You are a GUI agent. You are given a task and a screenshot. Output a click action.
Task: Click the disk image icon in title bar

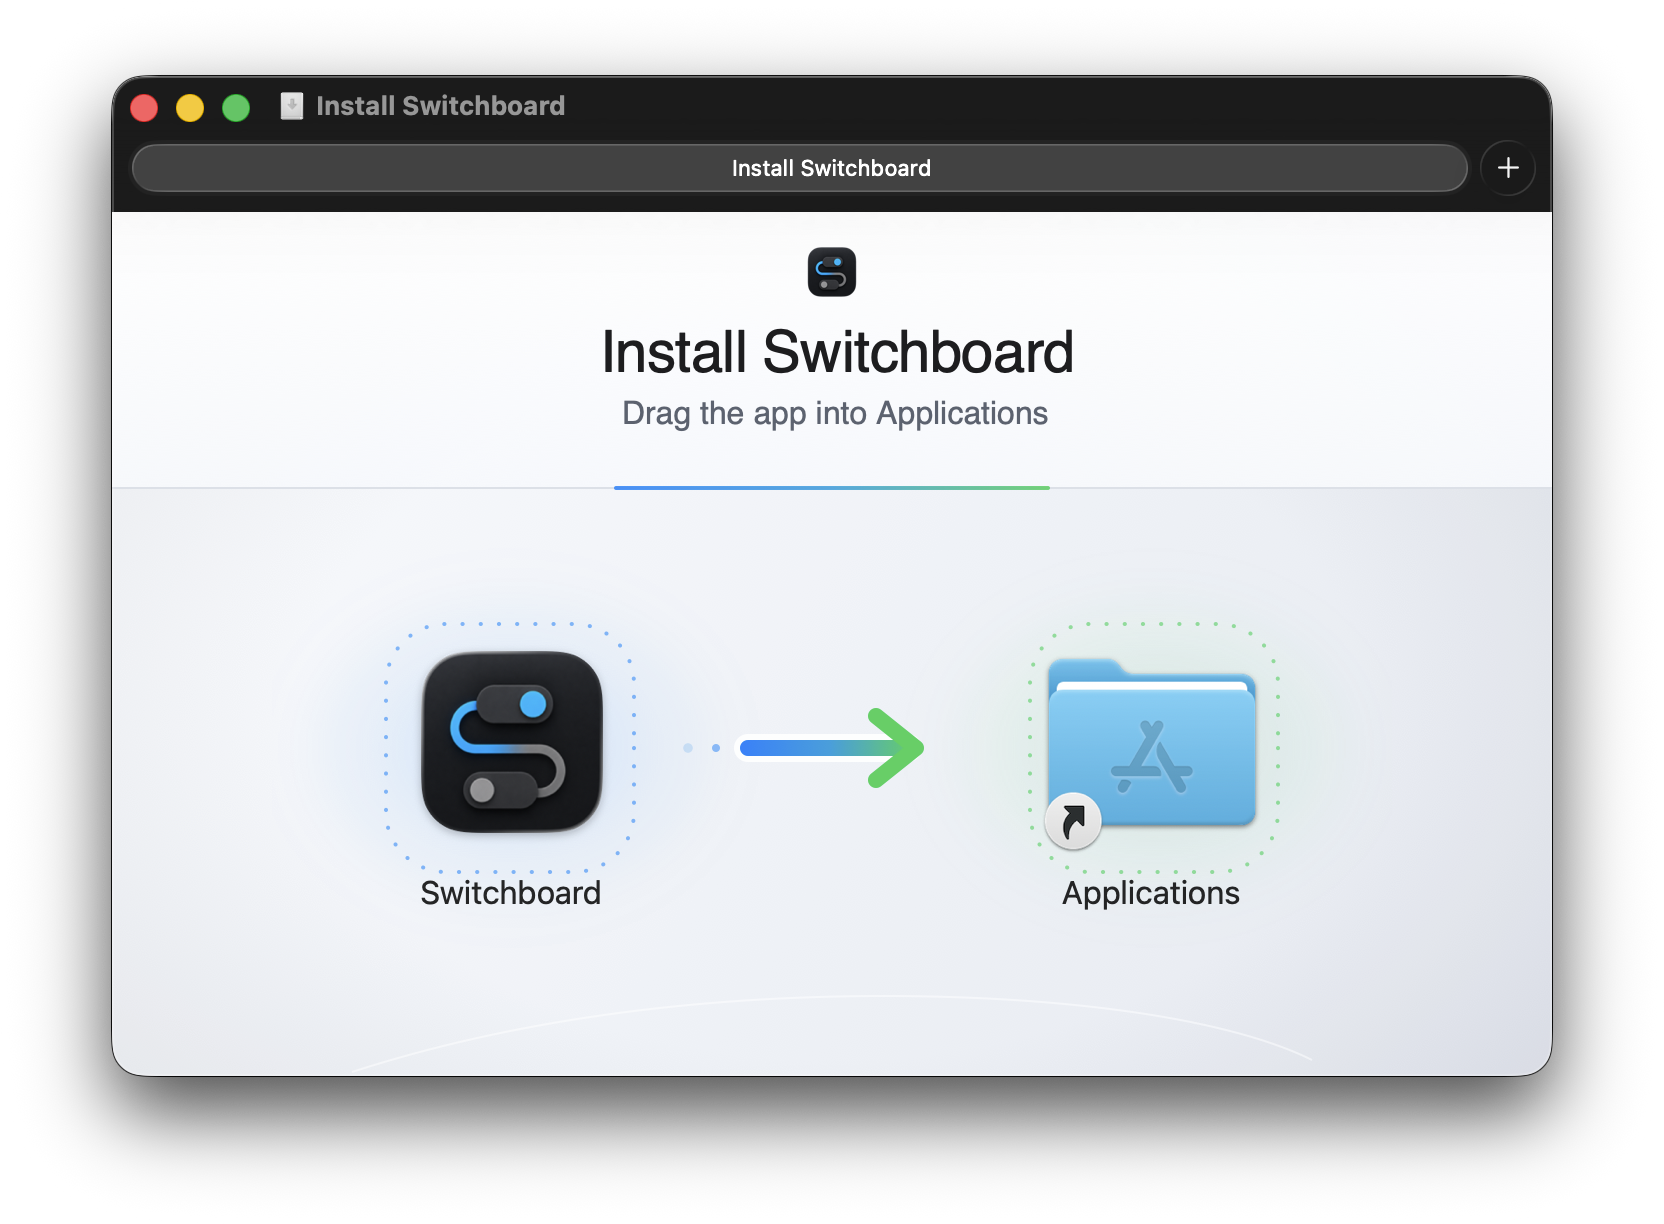click(x=292, y=106)
